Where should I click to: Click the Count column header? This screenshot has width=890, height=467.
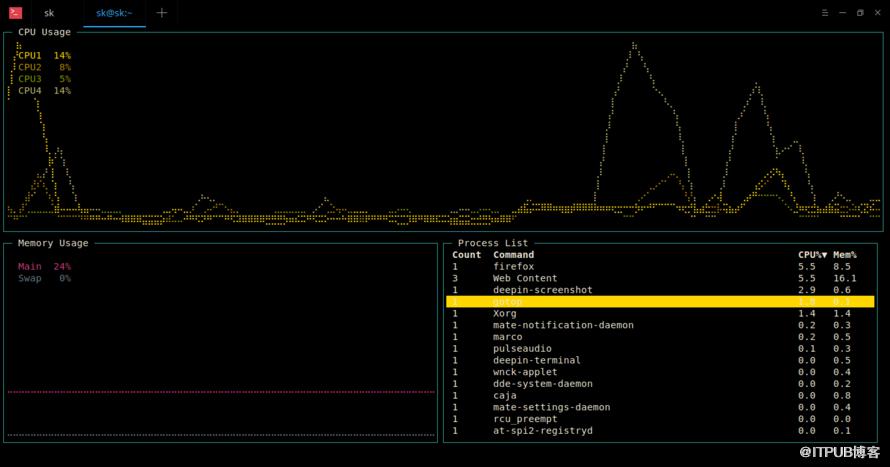coord(467,255)
